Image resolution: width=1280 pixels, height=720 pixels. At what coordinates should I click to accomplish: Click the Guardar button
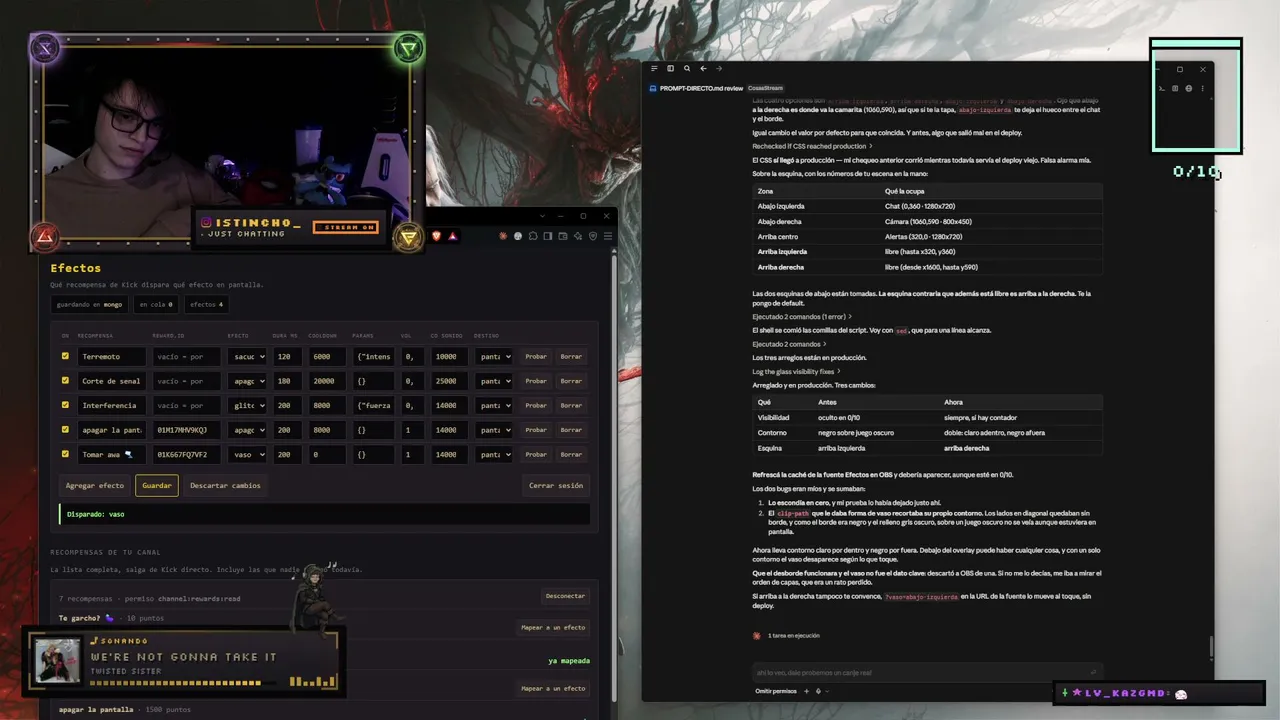[x=157, y=486]
